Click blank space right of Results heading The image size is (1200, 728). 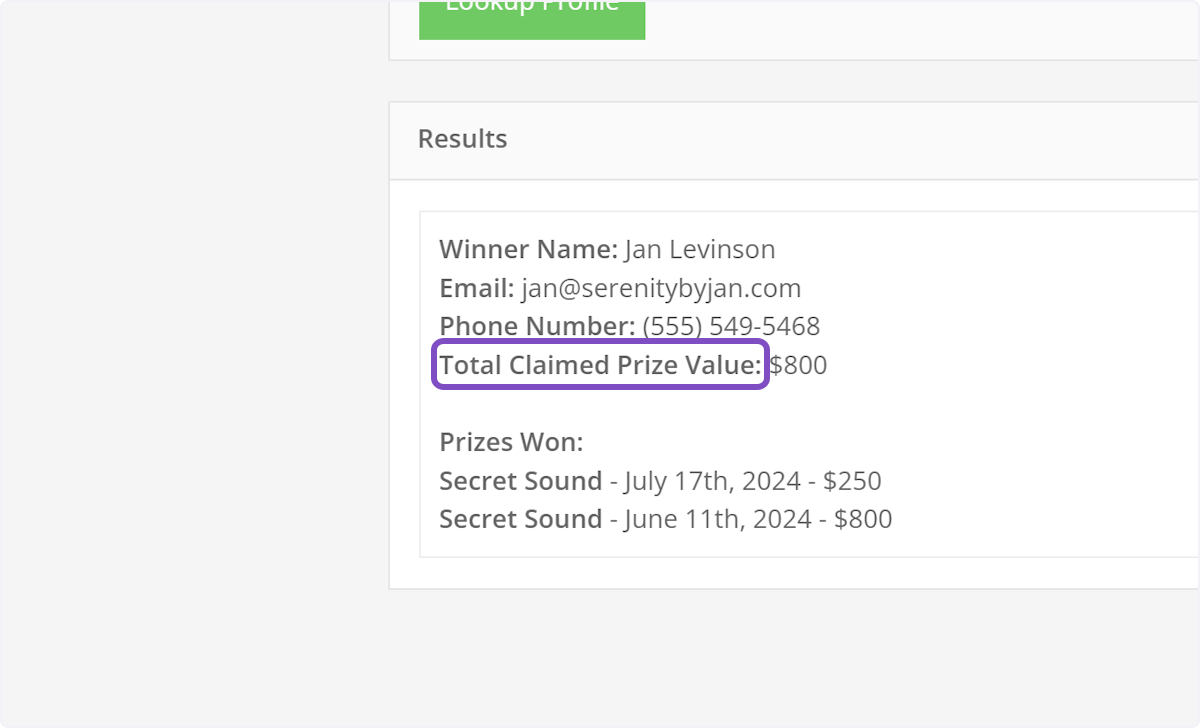(x=850, y=139)
